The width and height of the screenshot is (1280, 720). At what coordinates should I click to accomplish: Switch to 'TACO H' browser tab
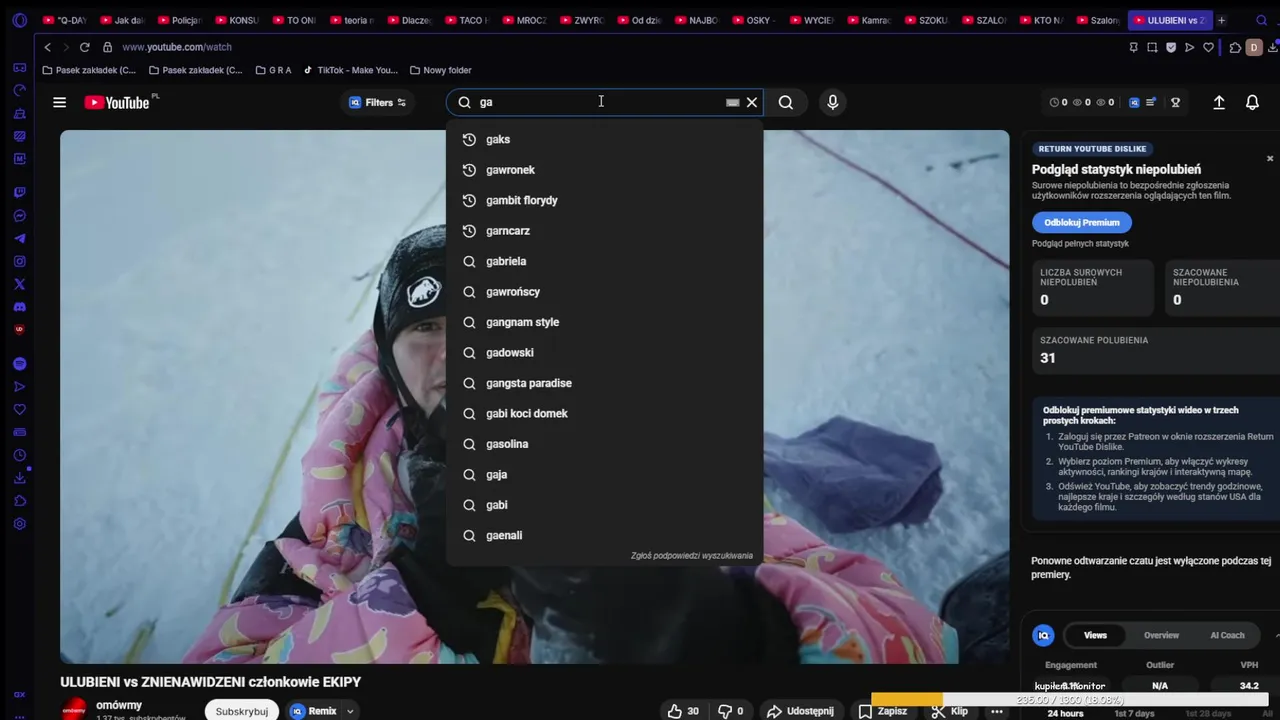coord(467,20)
